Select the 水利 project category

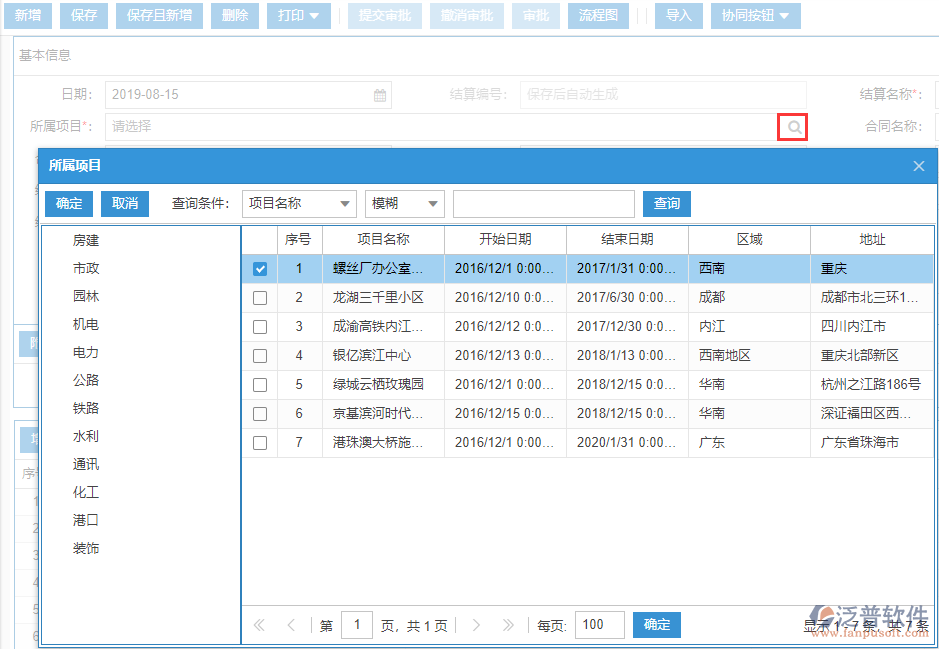[88, 435]
